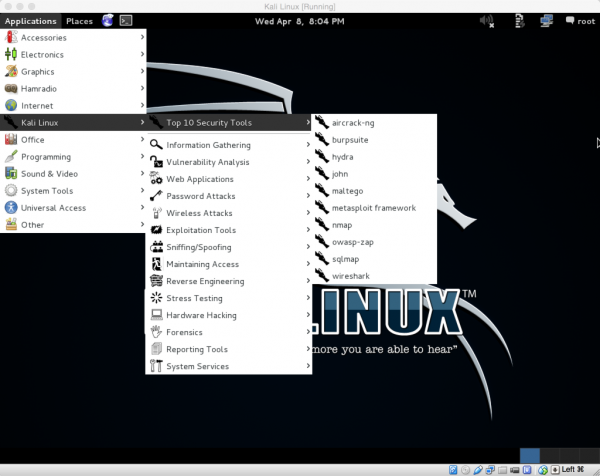Click the Vulnerability Analysis padlock icon
Screen dimensions: 600x476
[x=156, y=162]
